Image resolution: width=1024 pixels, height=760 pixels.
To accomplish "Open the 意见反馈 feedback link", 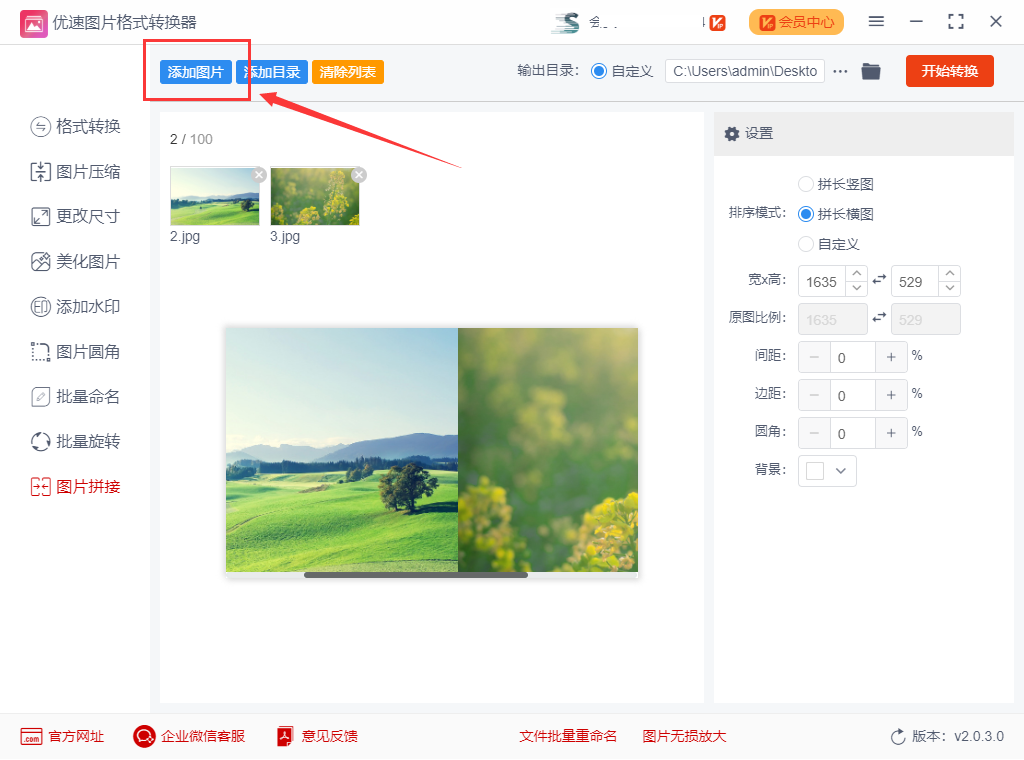I will pyautogui.click(x=317, y=736).
